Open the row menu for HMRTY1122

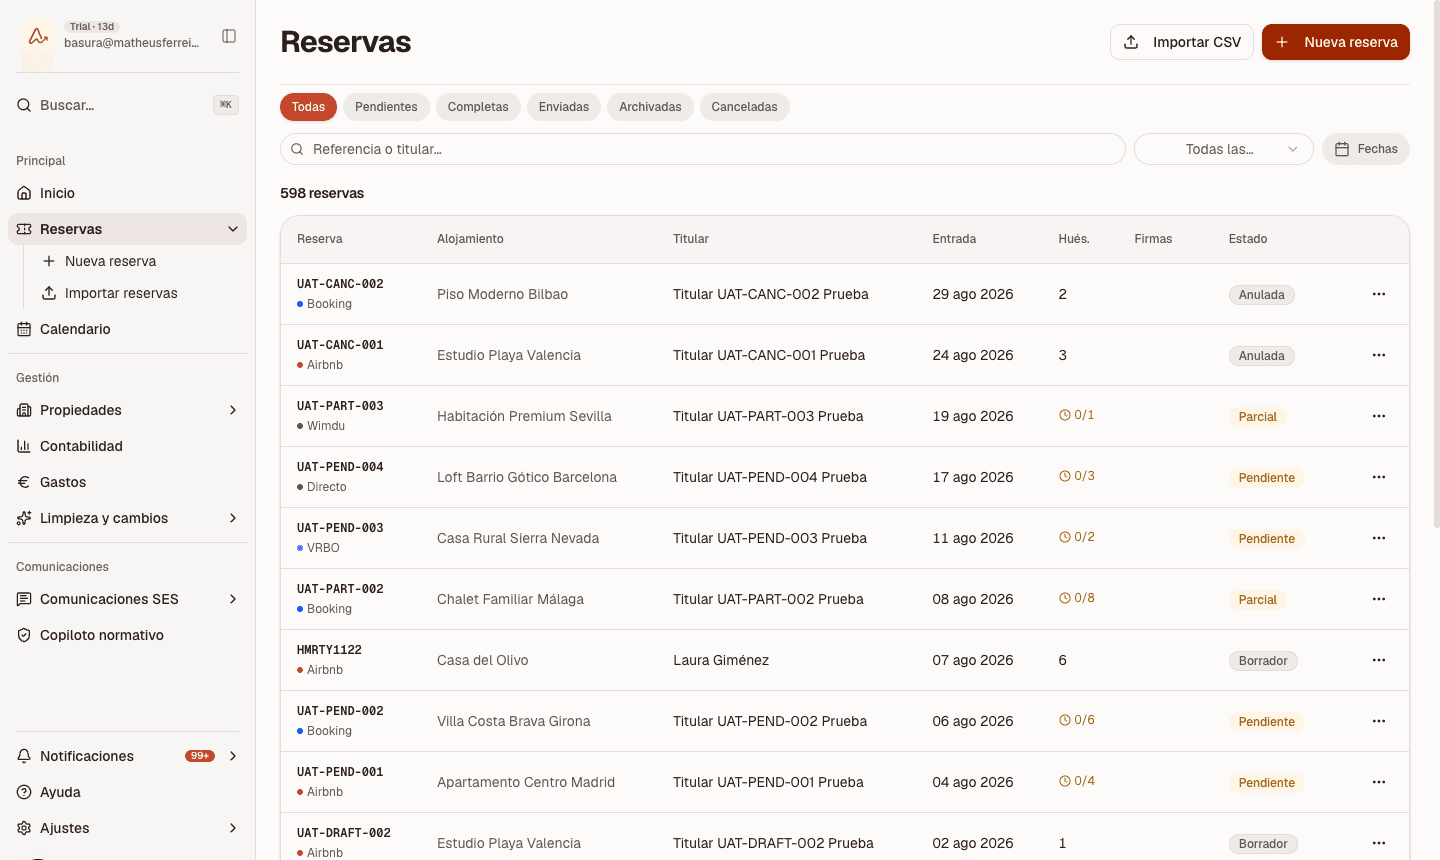click(x=1379, y=660)
